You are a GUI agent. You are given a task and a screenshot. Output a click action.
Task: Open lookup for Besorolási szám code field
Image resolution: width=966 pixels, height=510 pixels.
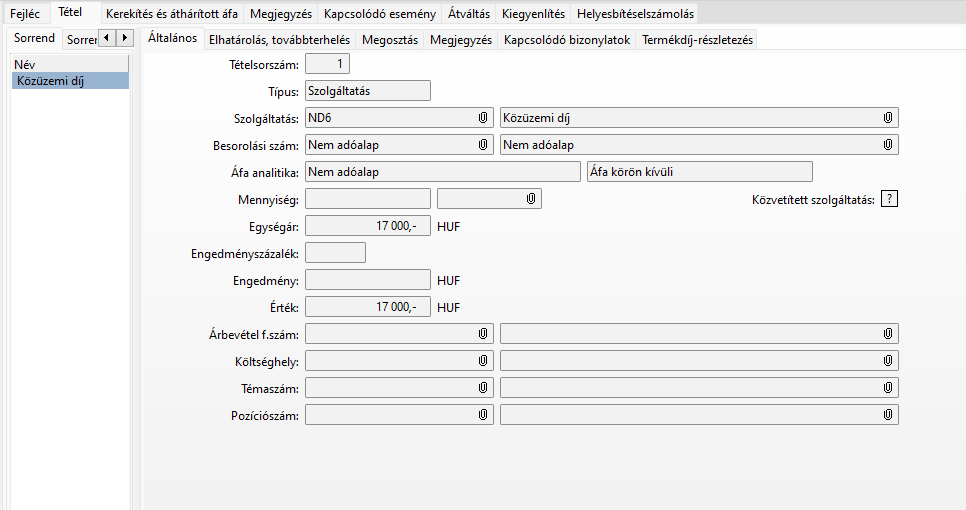[482, 145]
